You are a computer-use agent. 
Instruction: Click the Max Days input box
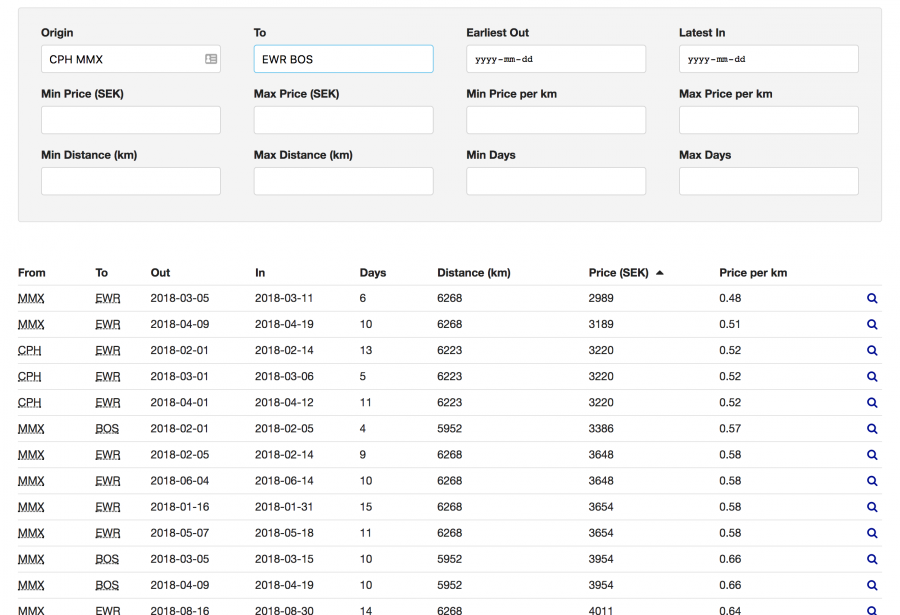[x=768, y=182]
